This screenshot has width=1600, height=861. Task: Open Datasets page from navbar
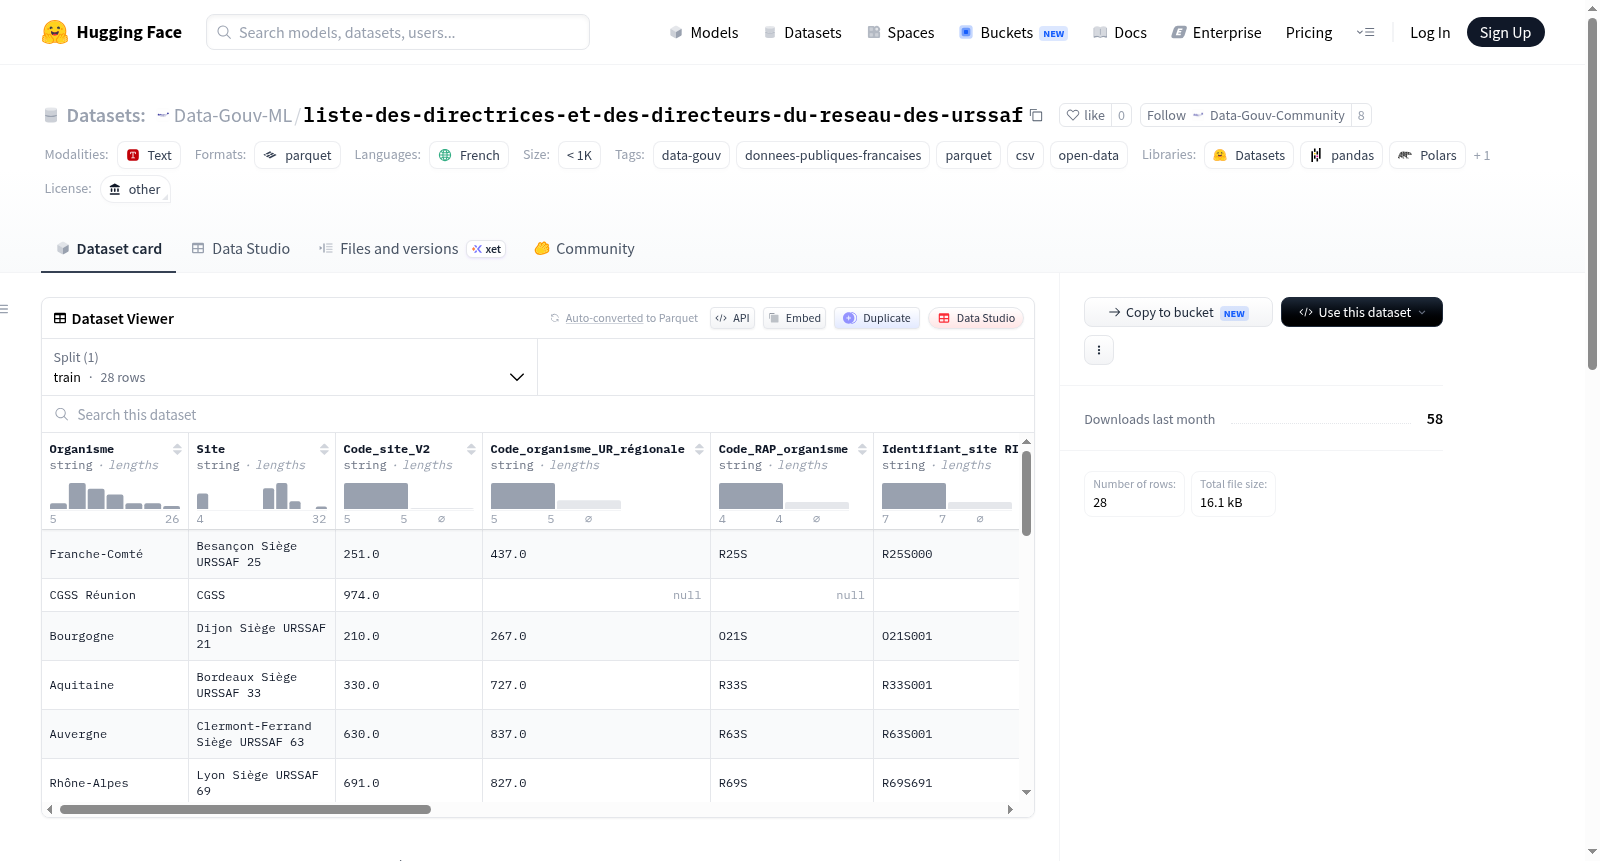pos(802,33)
